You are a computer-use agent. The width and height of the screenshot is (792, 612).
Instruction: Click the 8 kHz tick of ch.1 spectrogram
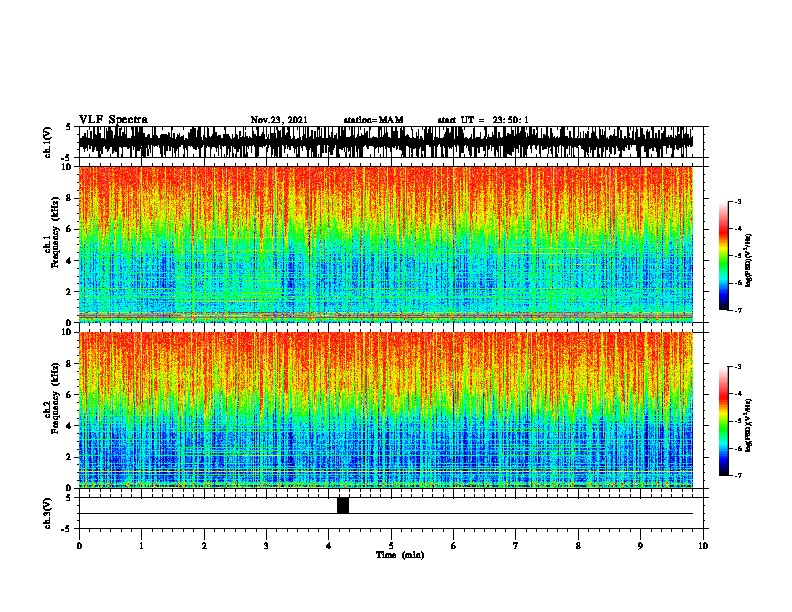click(69, 198)
